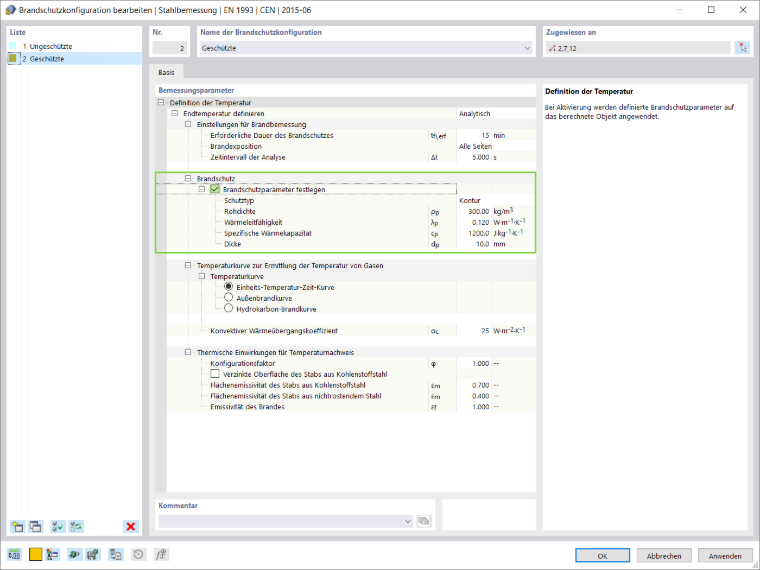Uncheck Brandschutzparameter festlegen
The width and height of the screenshot is (760, 570).
tap(215, 189)
